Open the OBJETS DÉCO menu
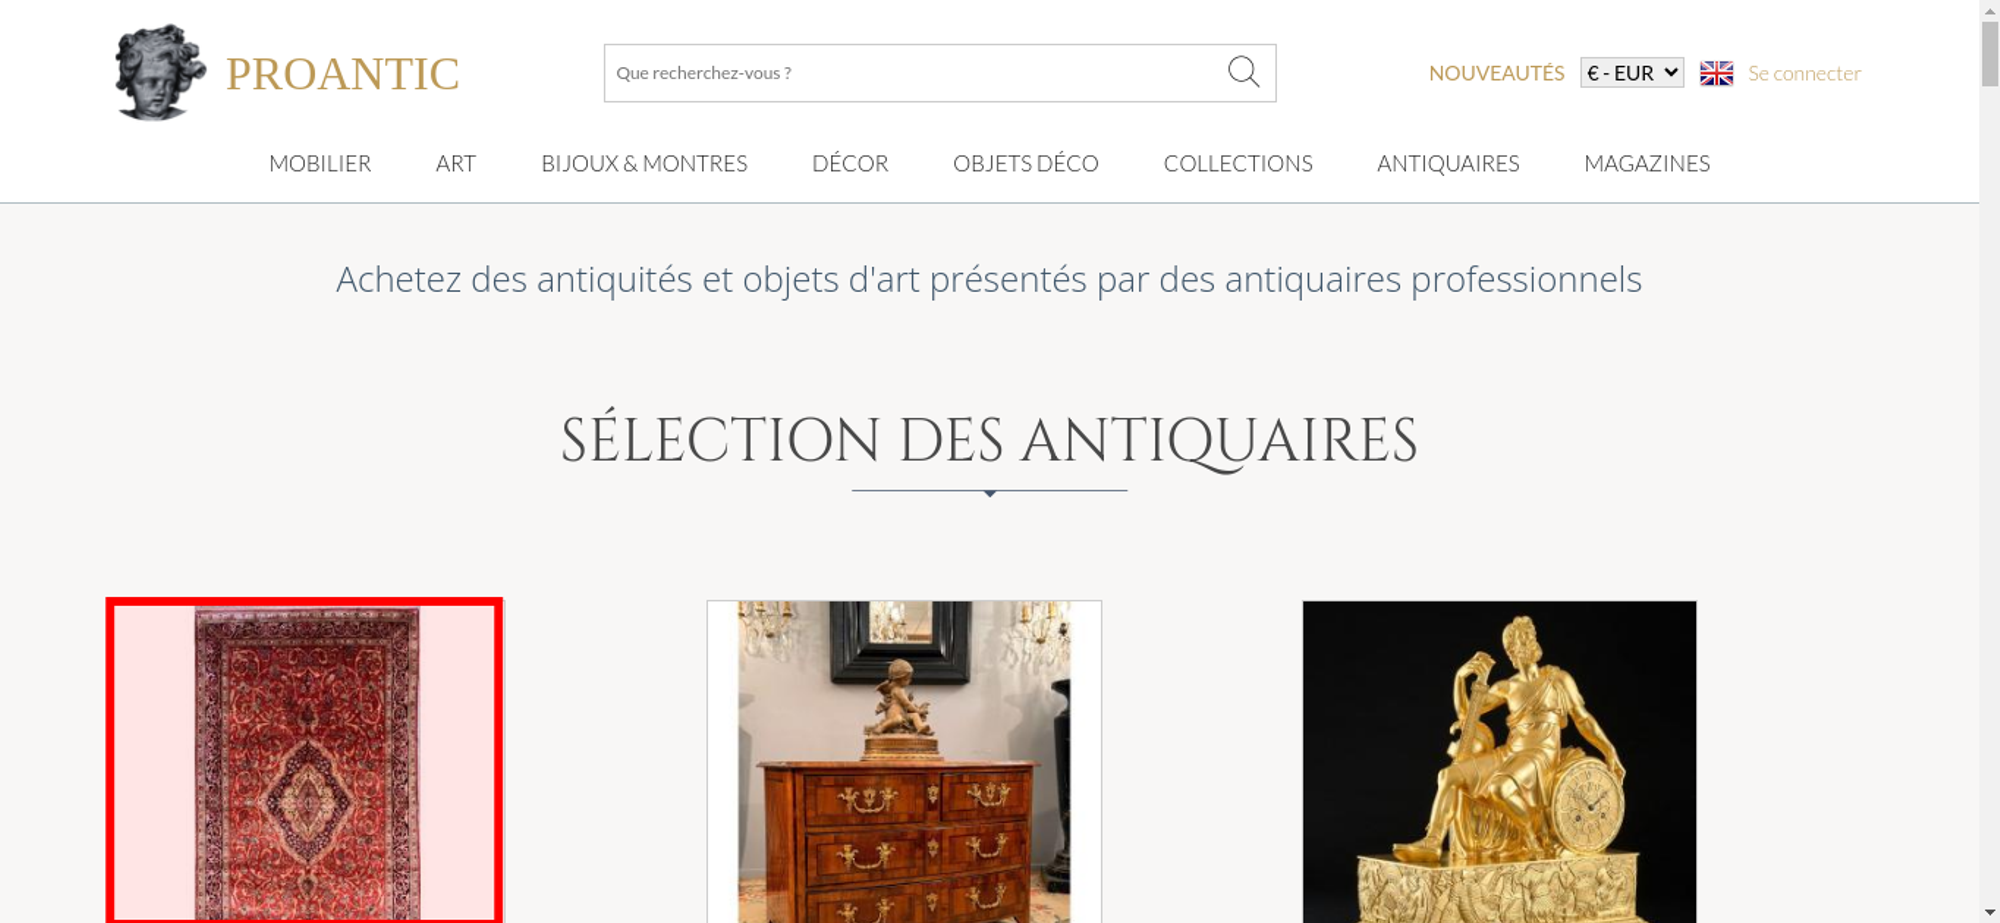Image resolution: width=2000 pixels, height=923 pixels. coord(1025,163)
